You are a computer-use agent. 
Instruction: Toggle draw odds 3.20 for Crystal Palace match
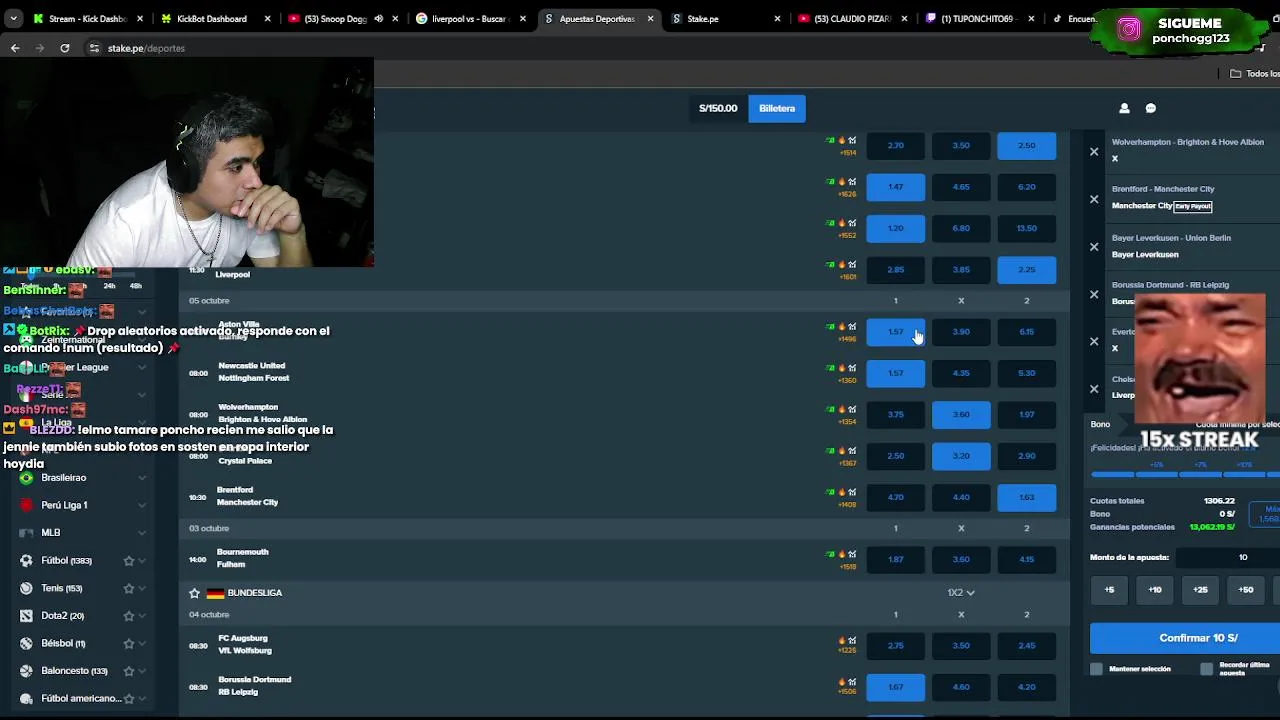(x=961, y=456)
